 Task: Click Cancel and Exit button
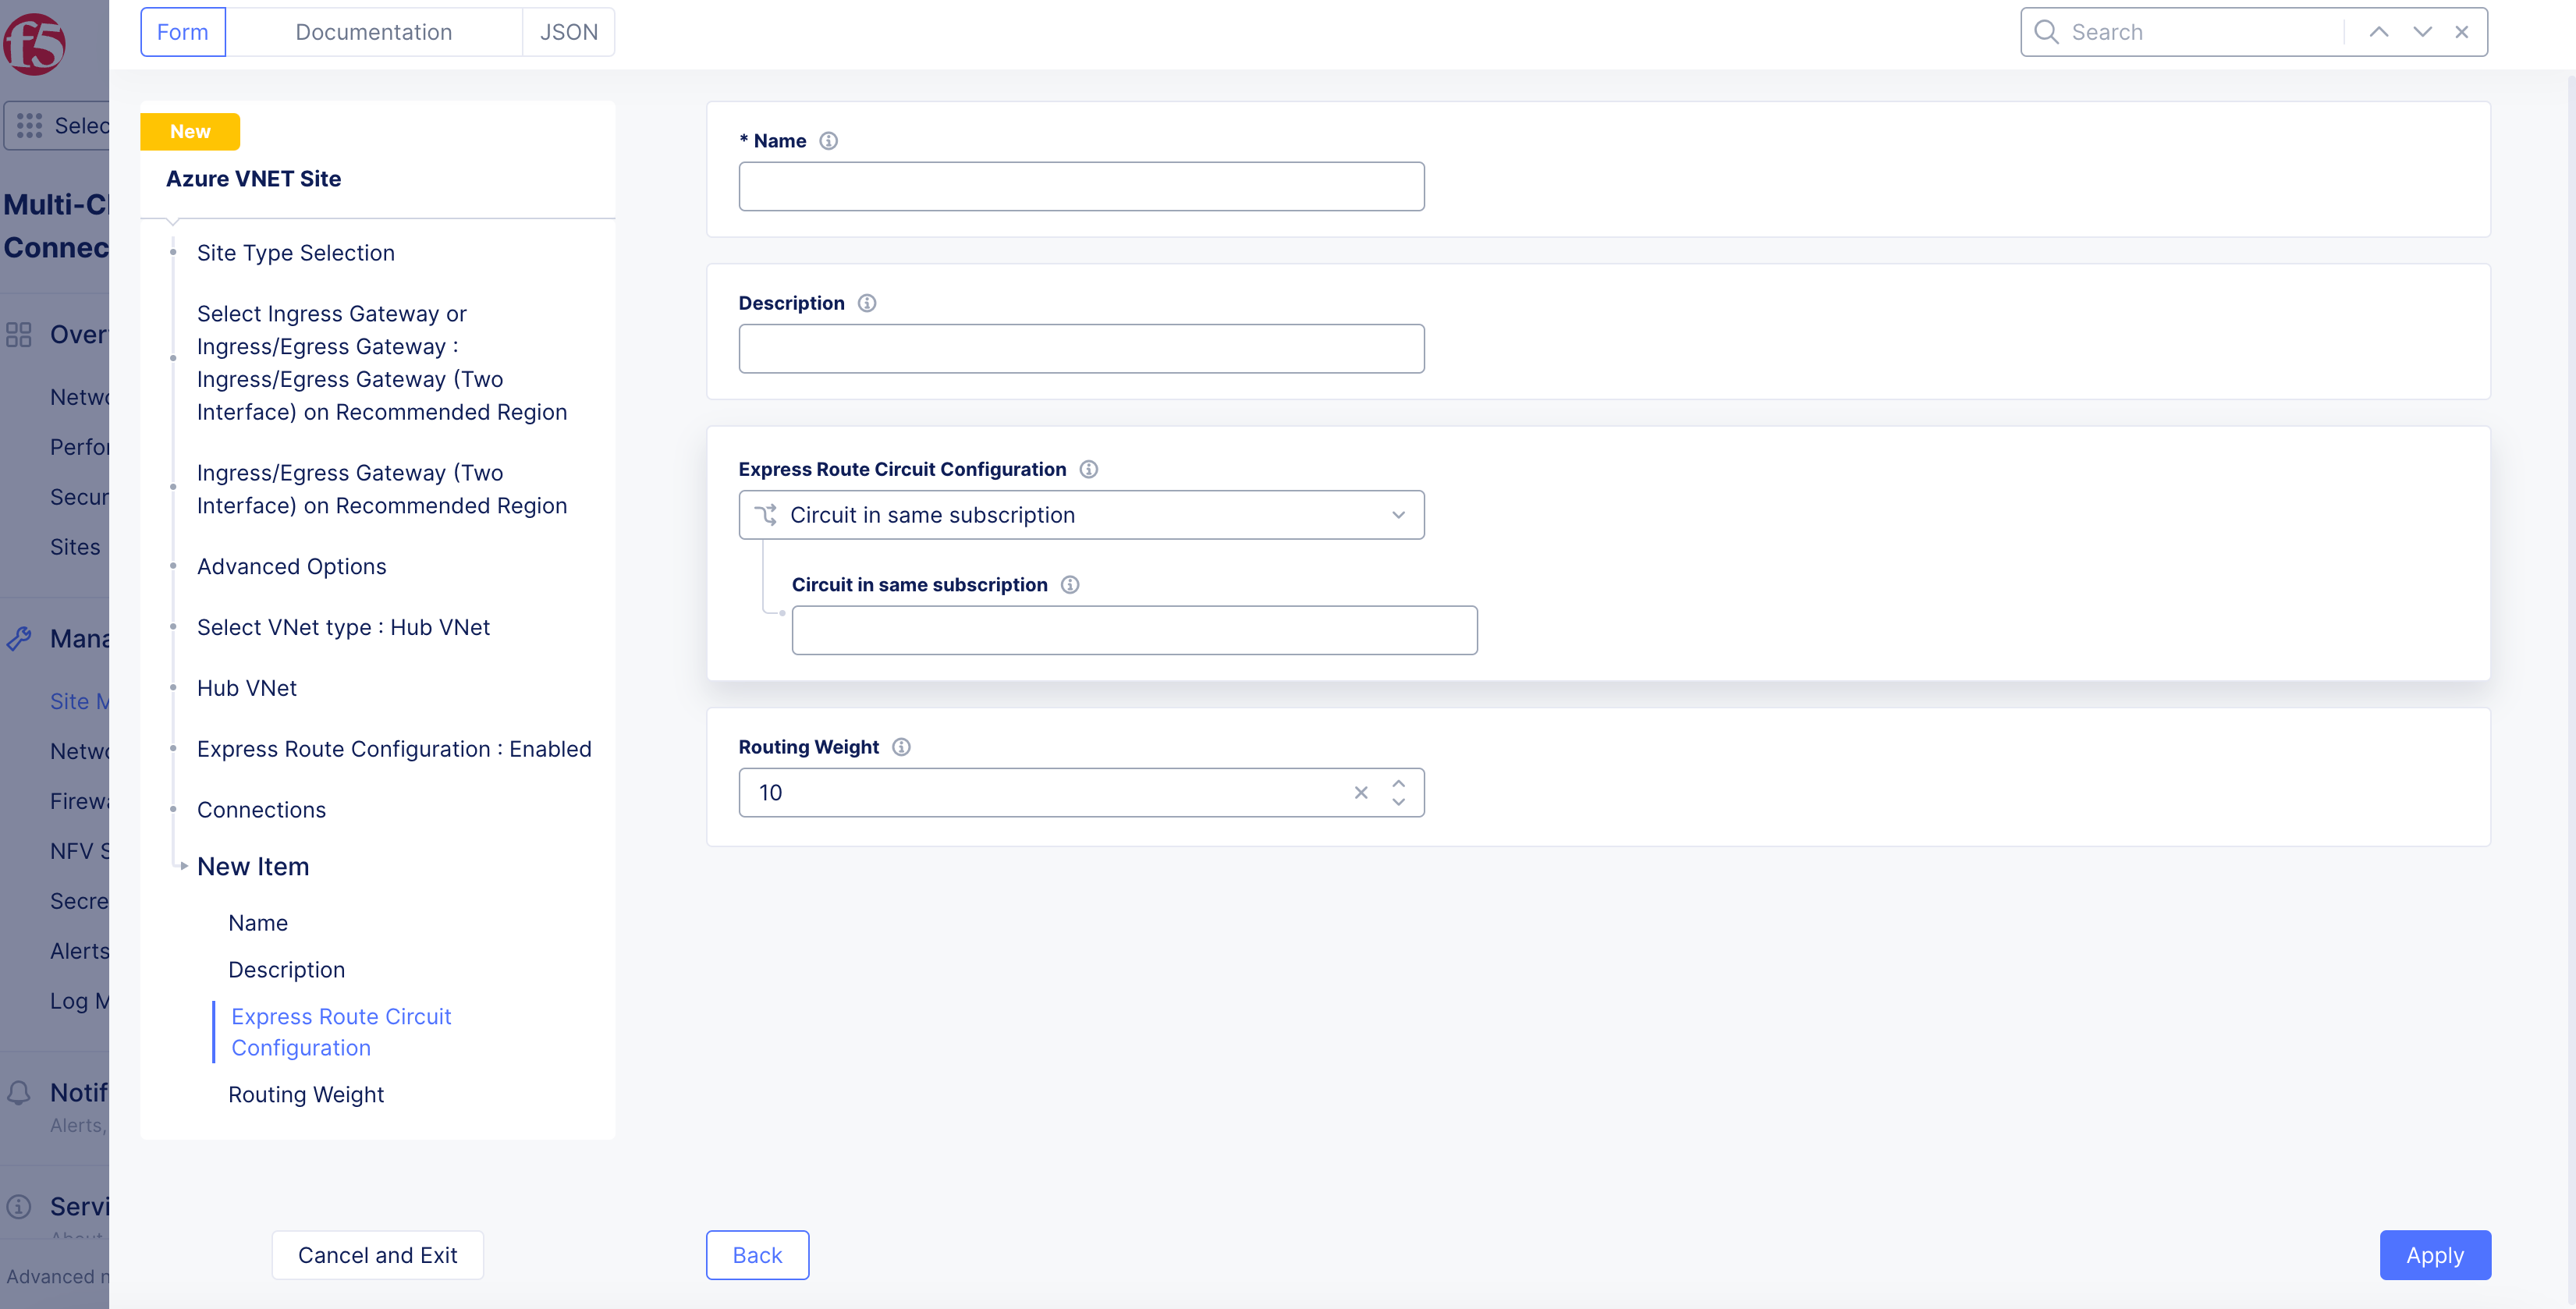pyautogui.click(x=377, y=1255)
